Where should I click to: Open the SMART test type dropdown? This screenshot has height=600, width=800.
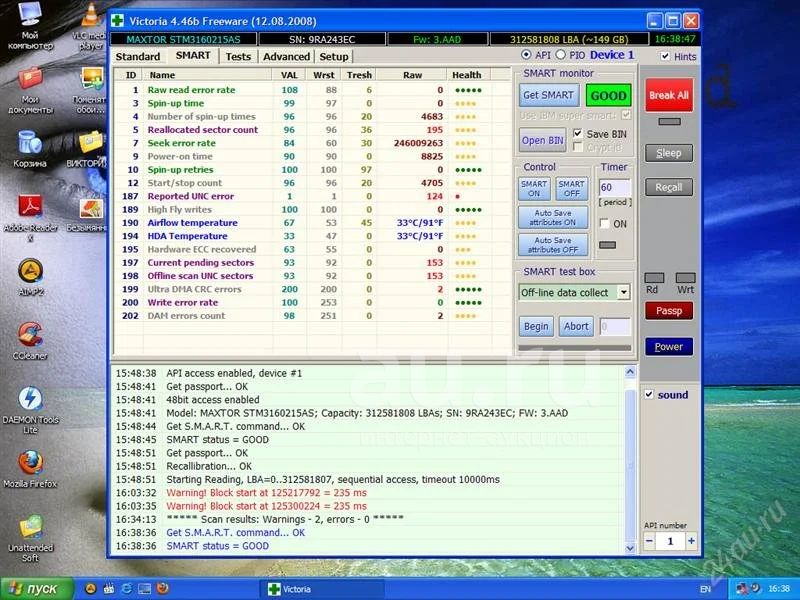[623, 292]
